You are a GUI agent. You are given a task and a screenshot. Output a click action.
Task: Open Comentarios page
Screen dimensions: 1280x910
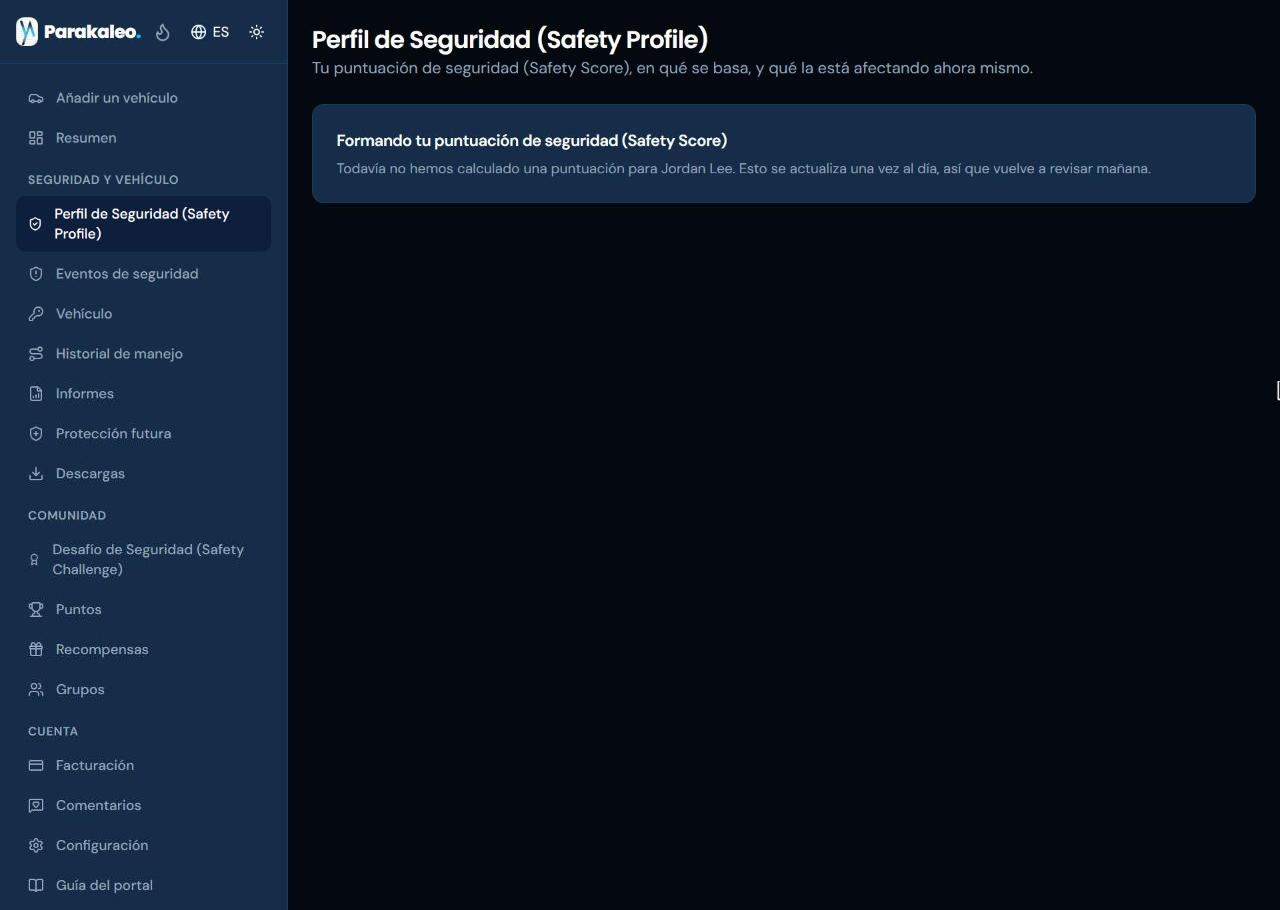[x=143, y=806]
